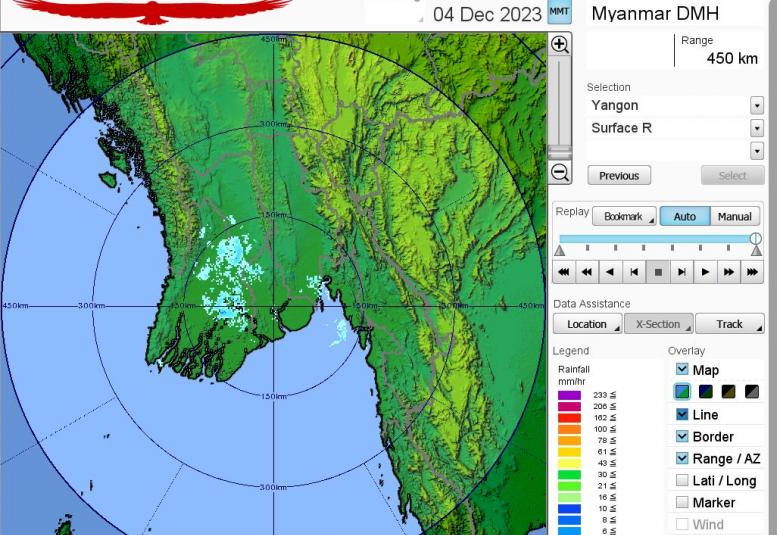The width and height of the screenshot is (780, 535).
Task: Open the Yangon site dropdown
Action: click(756, 106)
